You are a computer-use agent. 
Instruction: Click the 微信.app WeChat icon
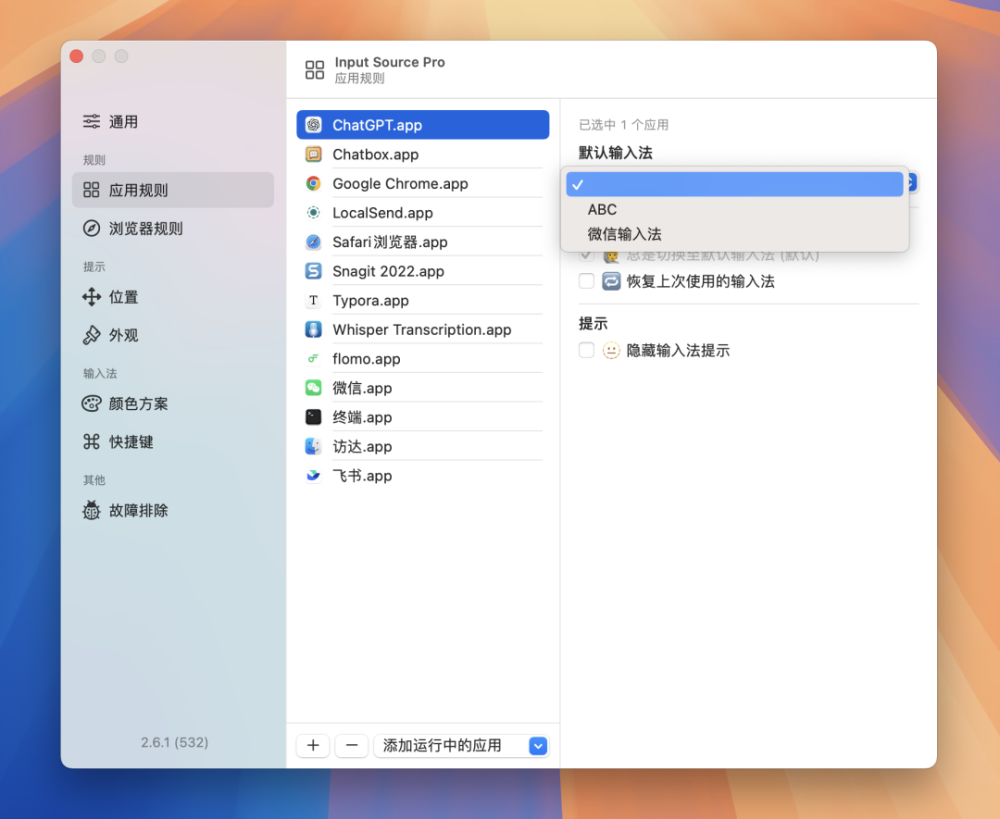(313, 388)
